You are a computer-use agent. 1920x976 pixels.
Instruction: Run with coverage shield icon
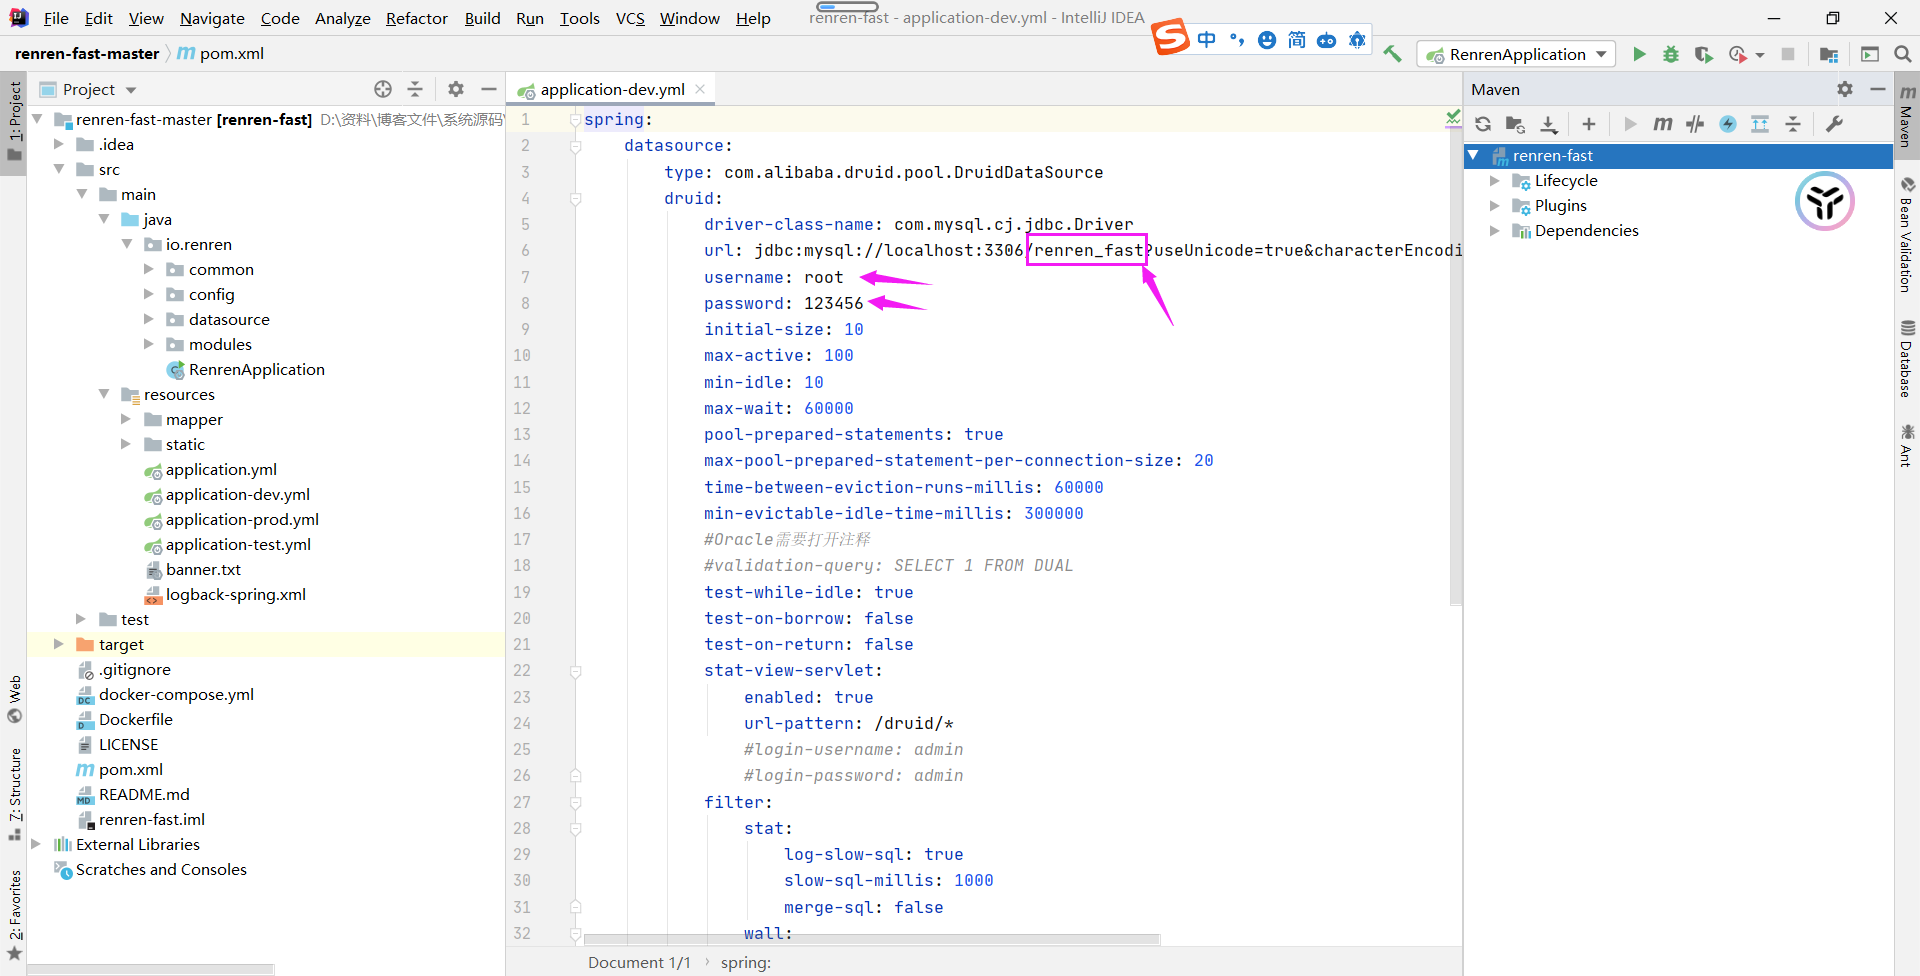pyautogui.click(x=1704, y=54)
